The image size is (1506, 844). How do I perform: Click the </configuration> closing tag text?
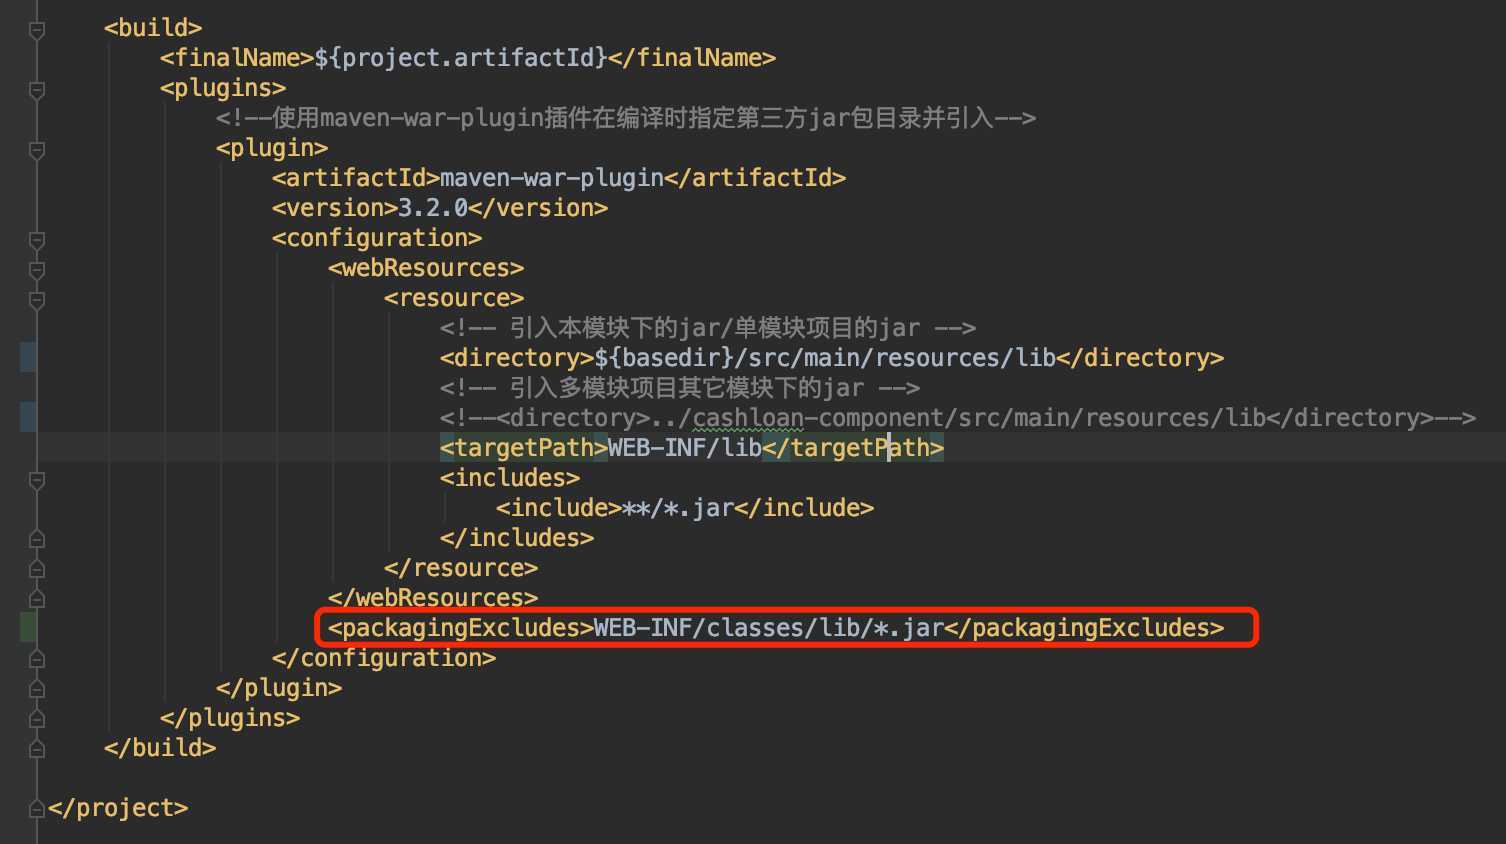pyautogui.click(x=384, y=658)
